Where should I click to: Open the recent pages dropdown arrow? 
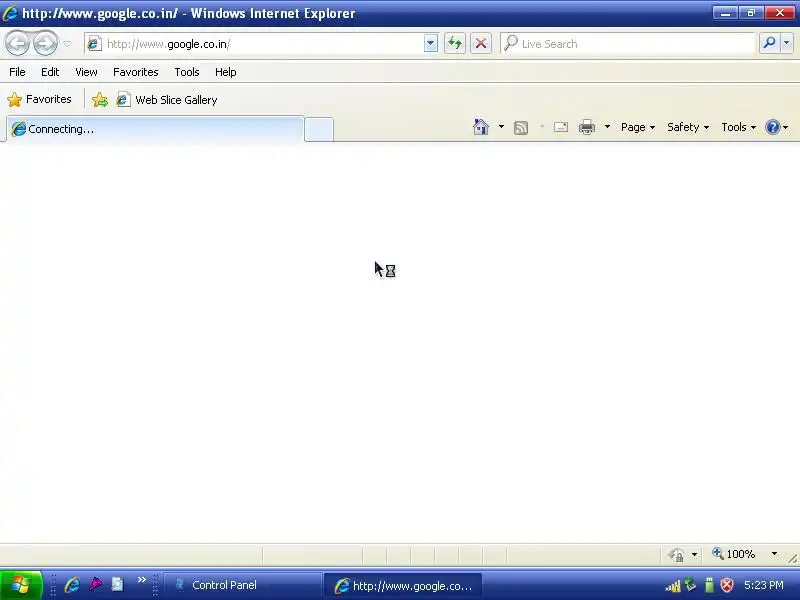point(67,44)
